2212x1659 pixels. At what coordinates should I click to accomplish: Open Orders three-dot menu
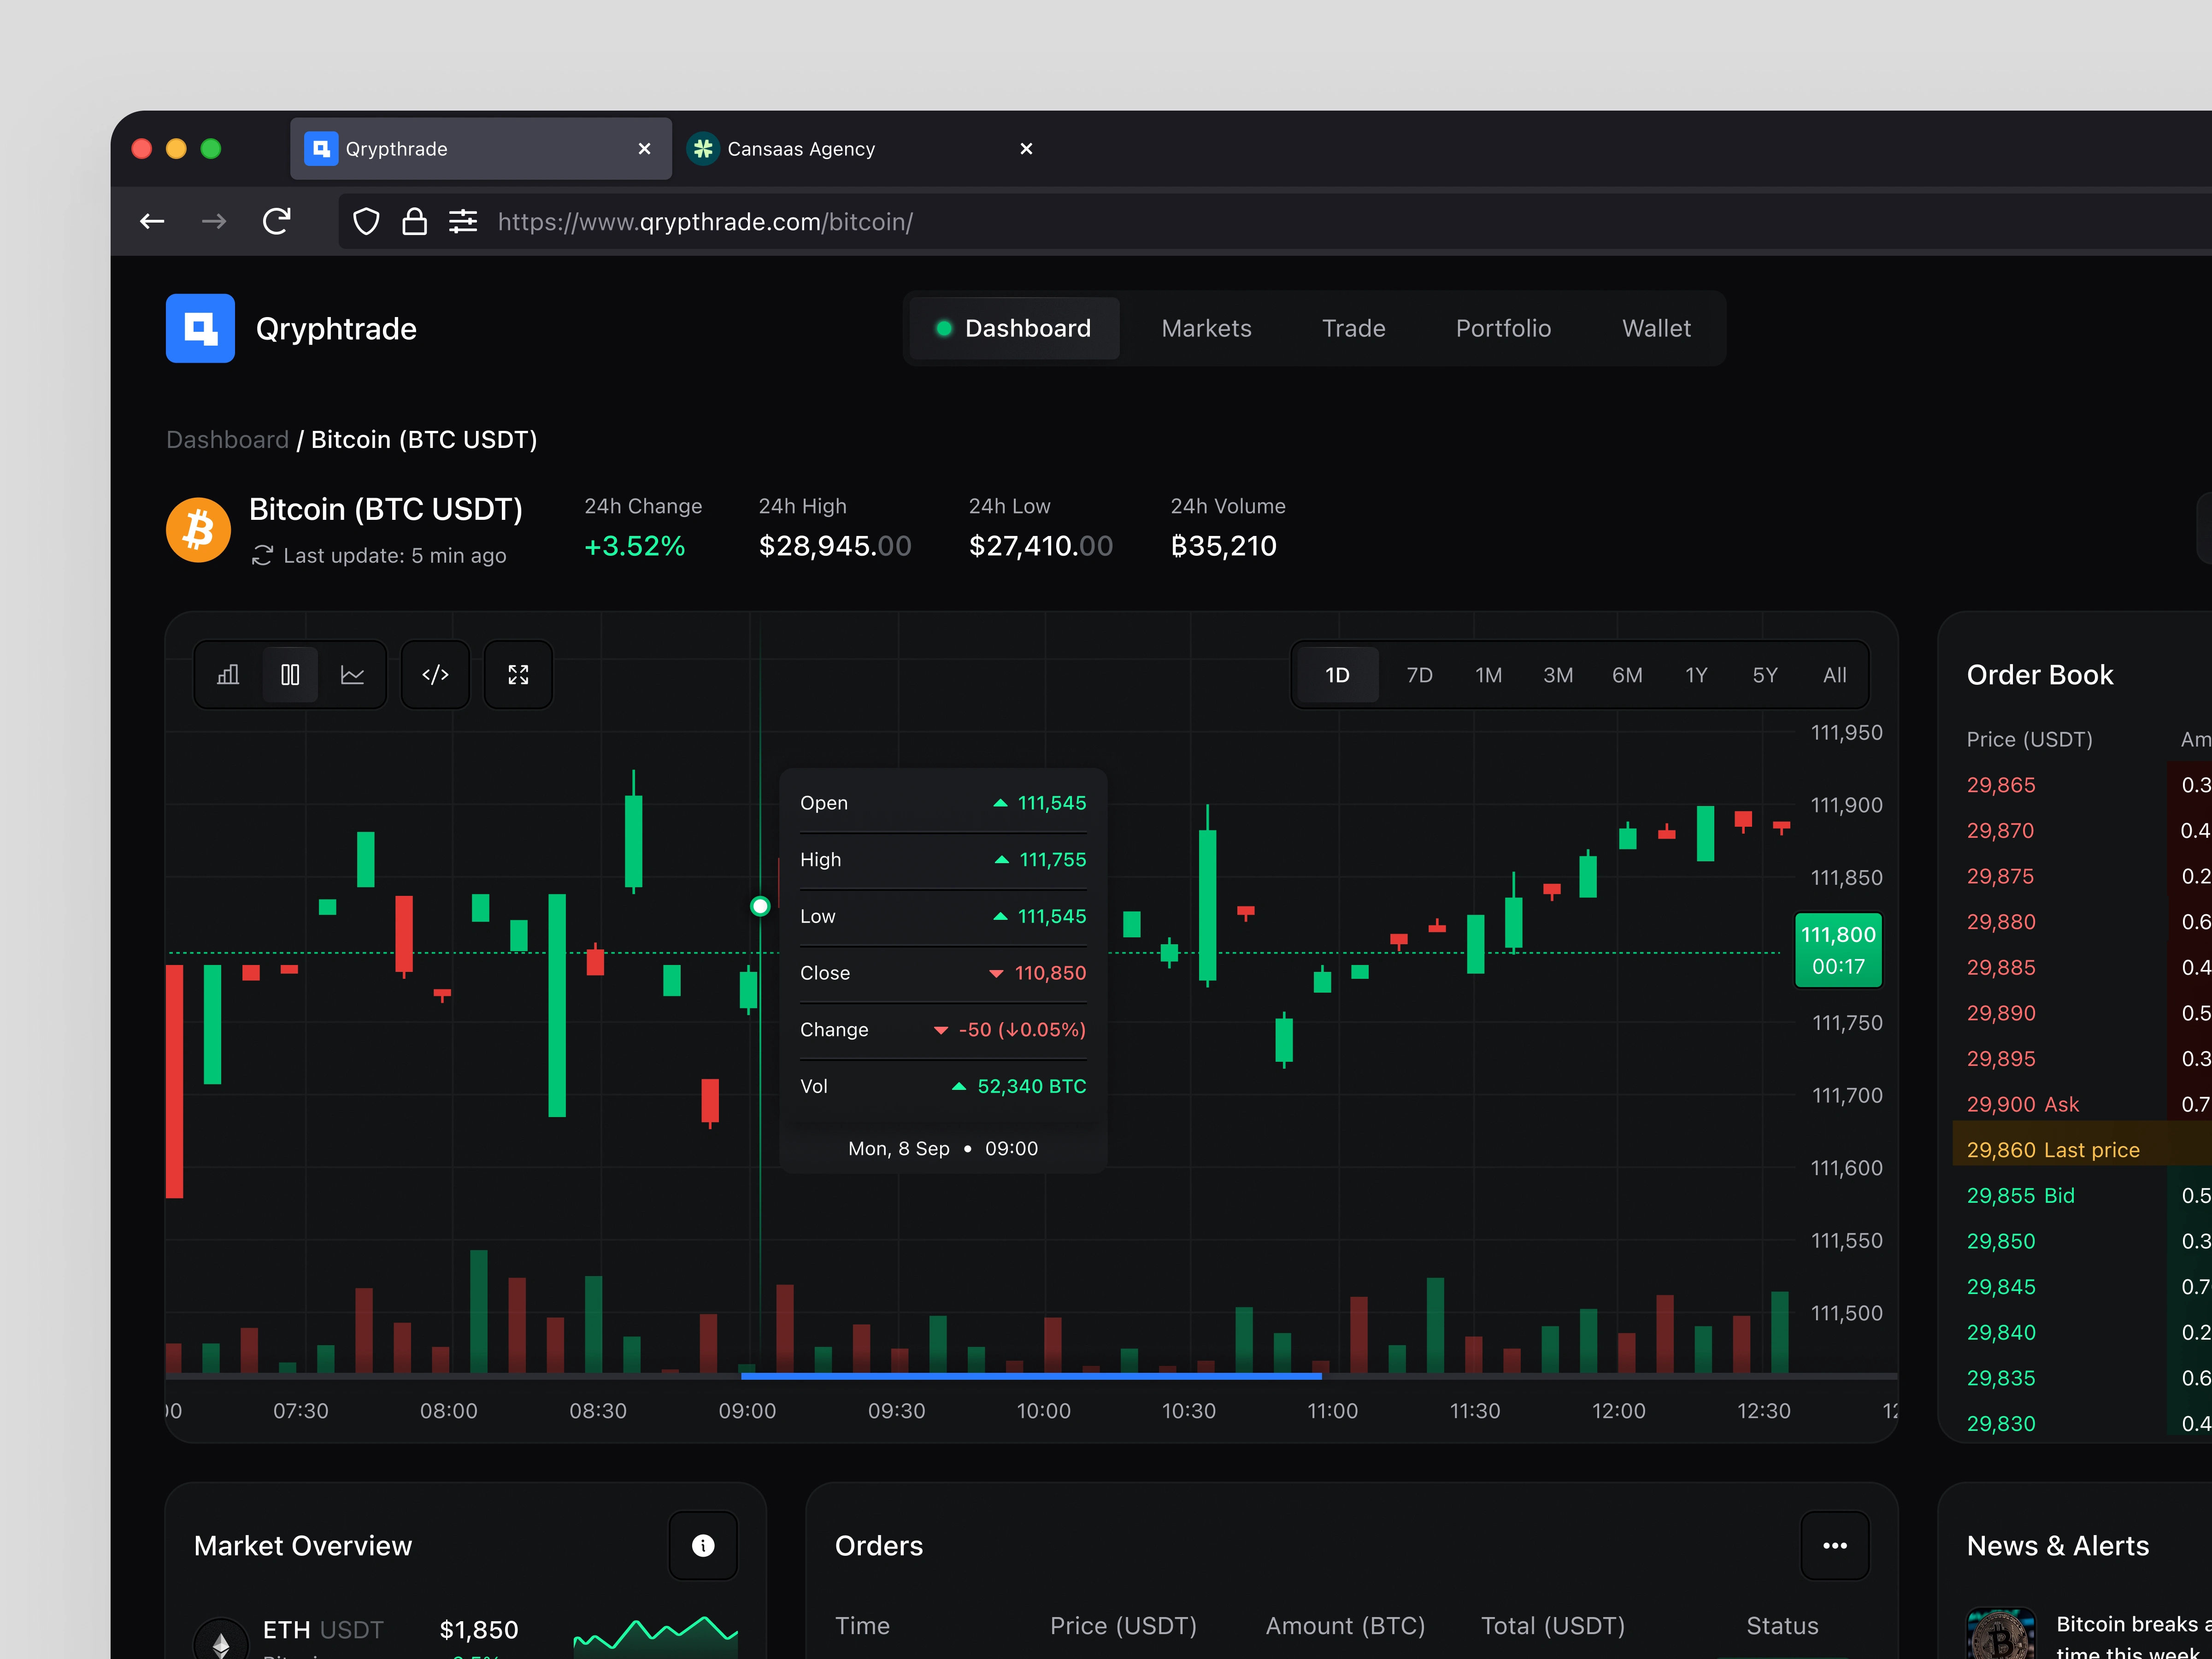1834,1545
